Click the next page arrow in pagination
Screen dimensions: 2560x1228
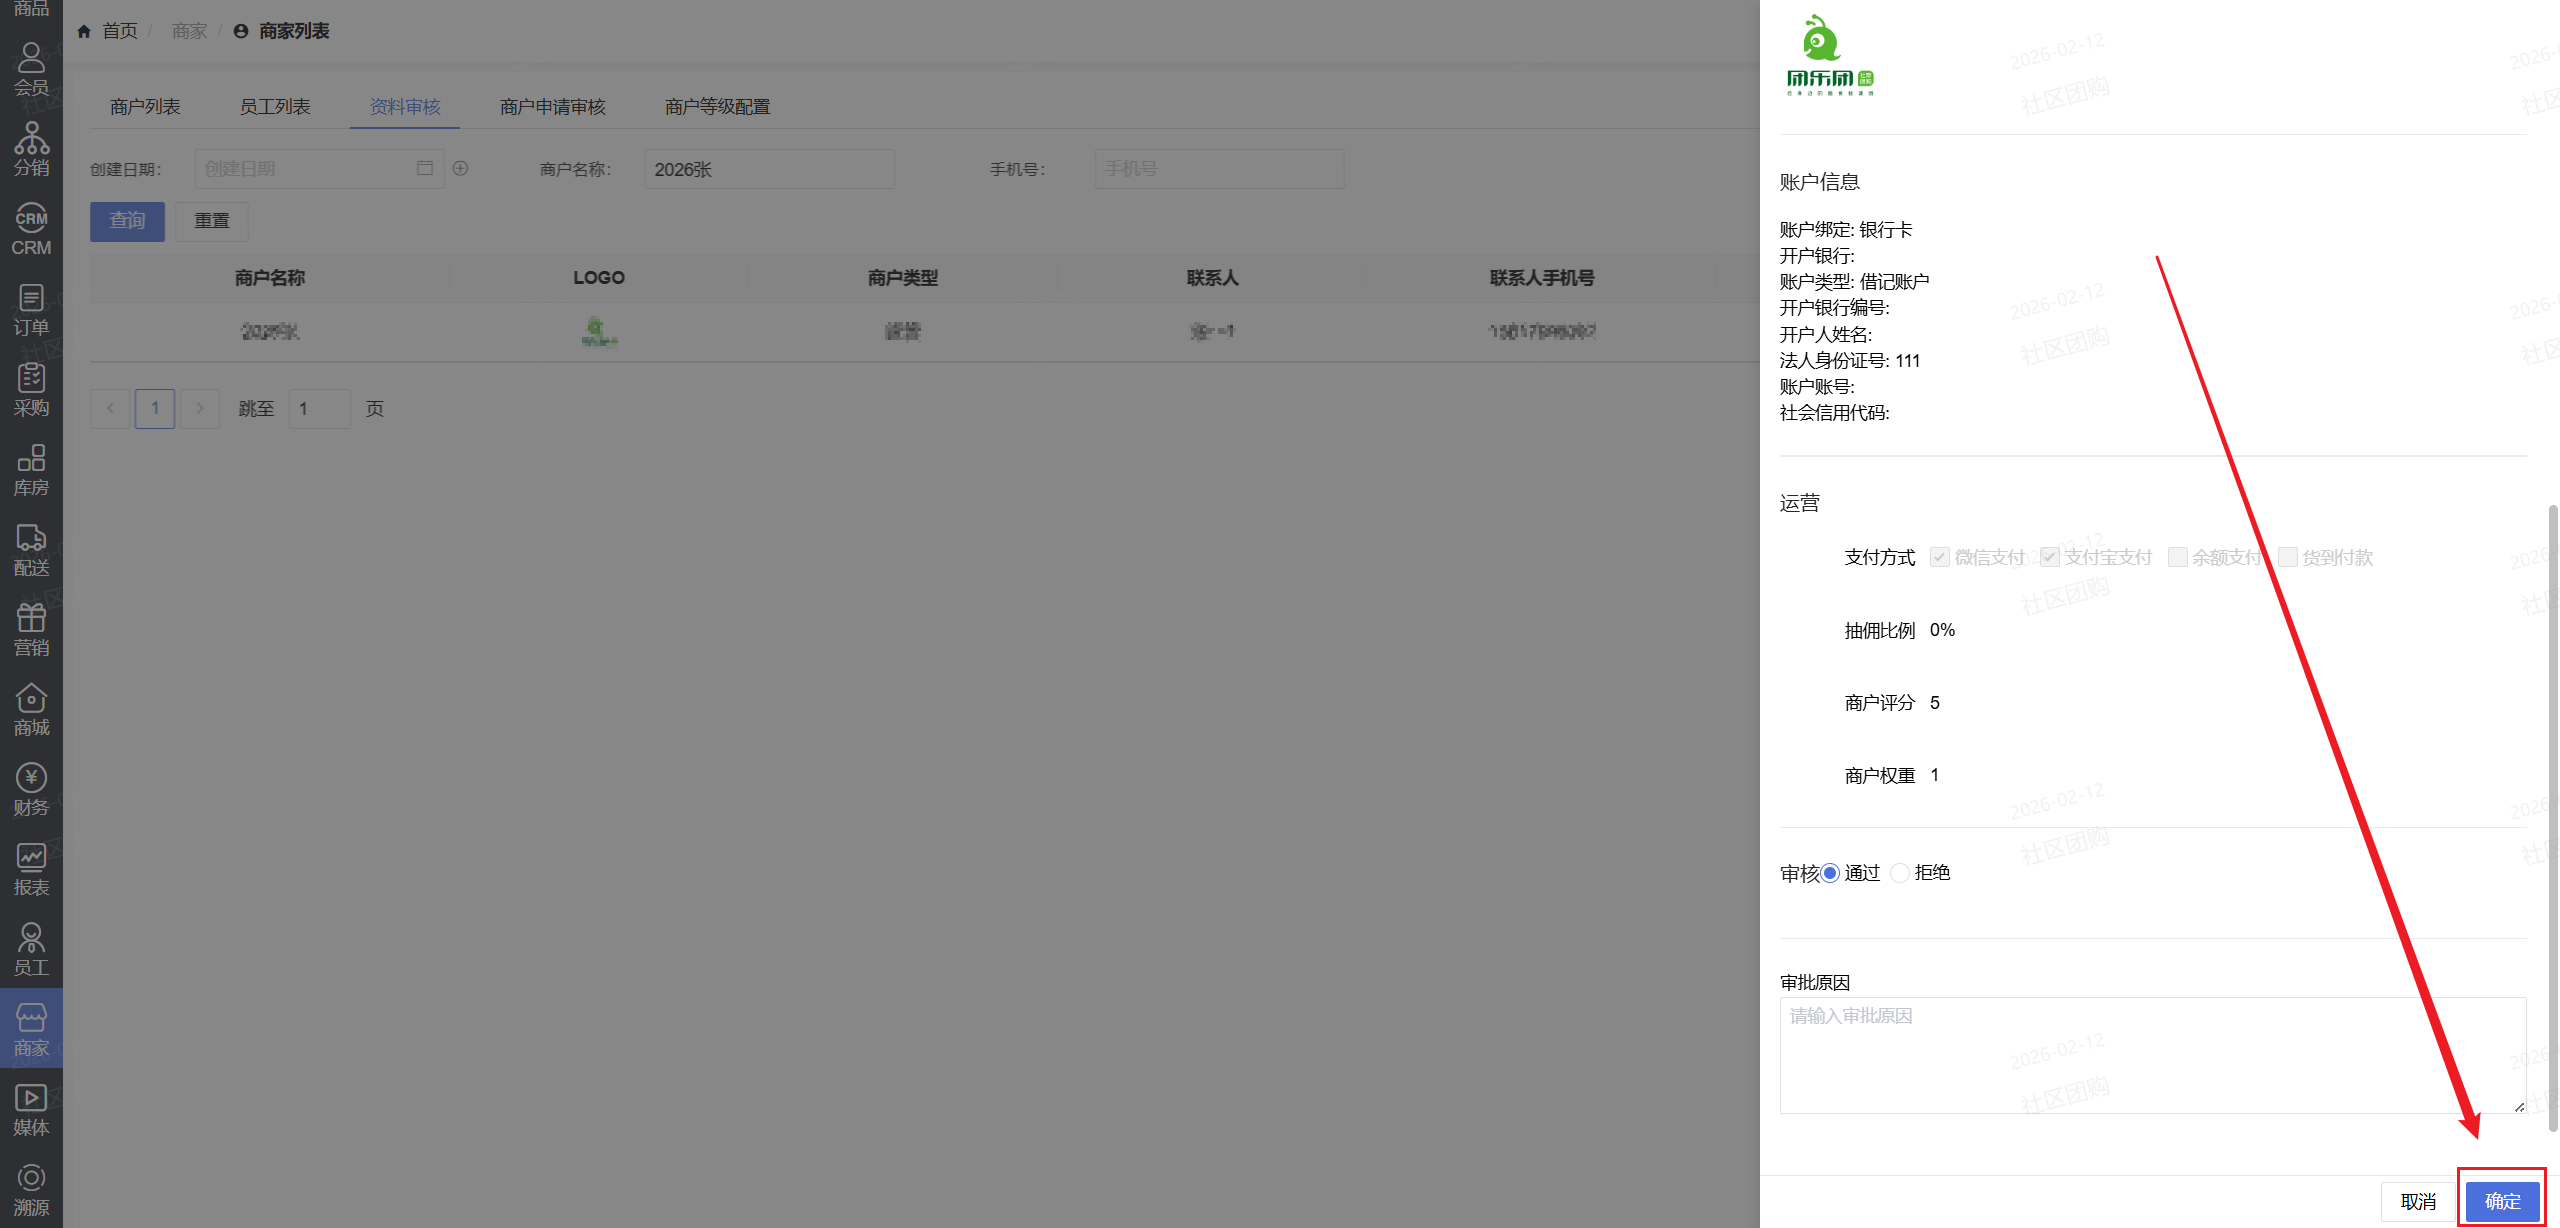click(x=200, y=408)
